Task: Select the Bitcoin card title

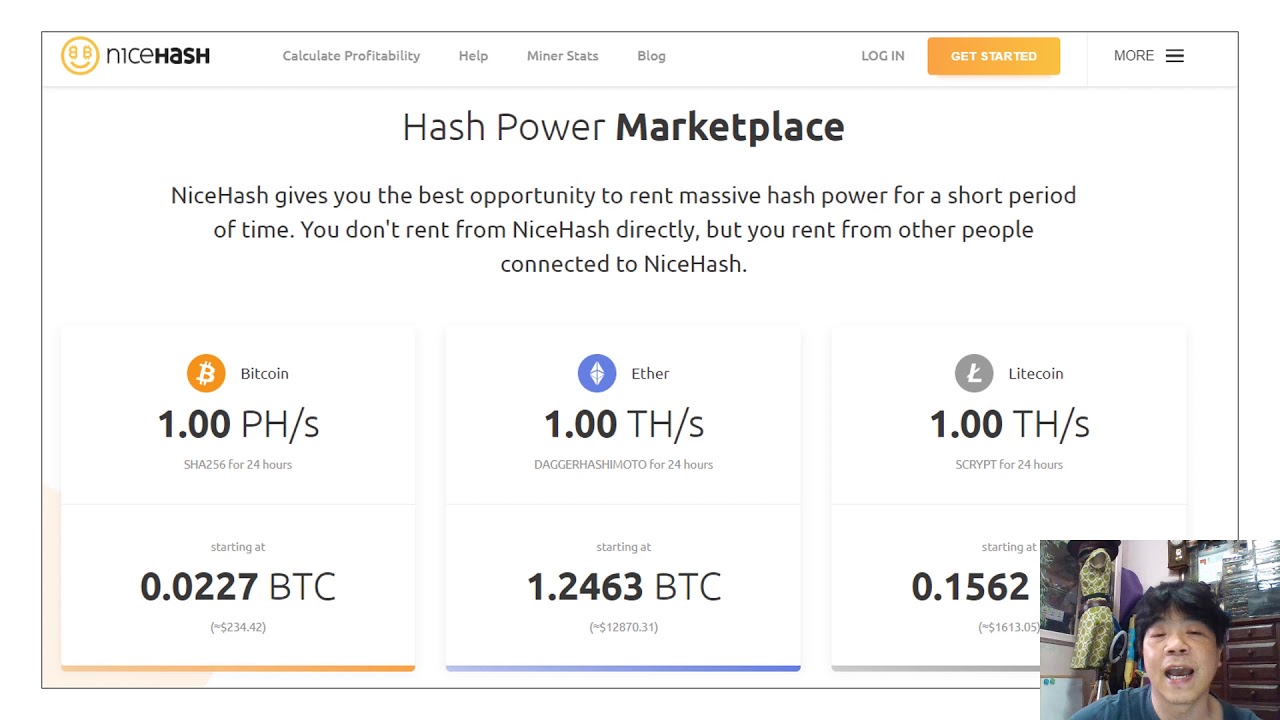Action: (x=264, y=373)
